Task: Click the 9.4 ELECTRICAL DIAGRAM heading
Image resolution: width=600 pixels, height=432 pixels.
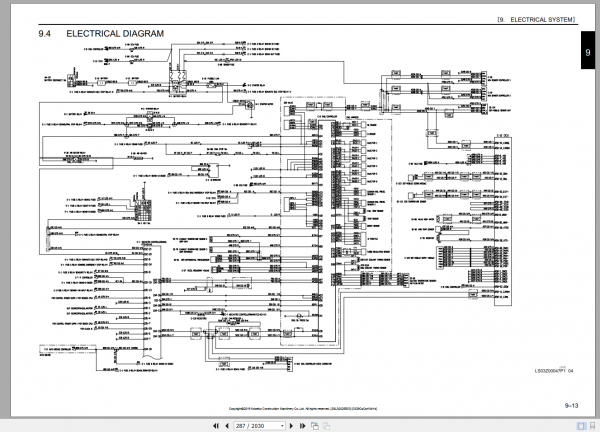Action: point(101,34)
